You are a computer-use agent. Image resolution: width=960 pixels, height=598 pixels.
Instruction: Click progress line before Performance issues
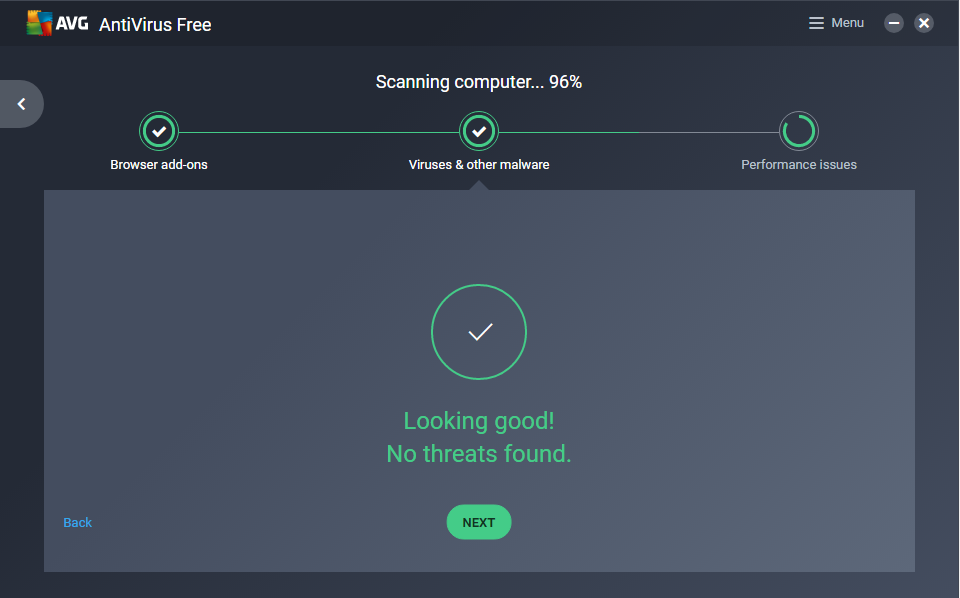click(640, 132)
